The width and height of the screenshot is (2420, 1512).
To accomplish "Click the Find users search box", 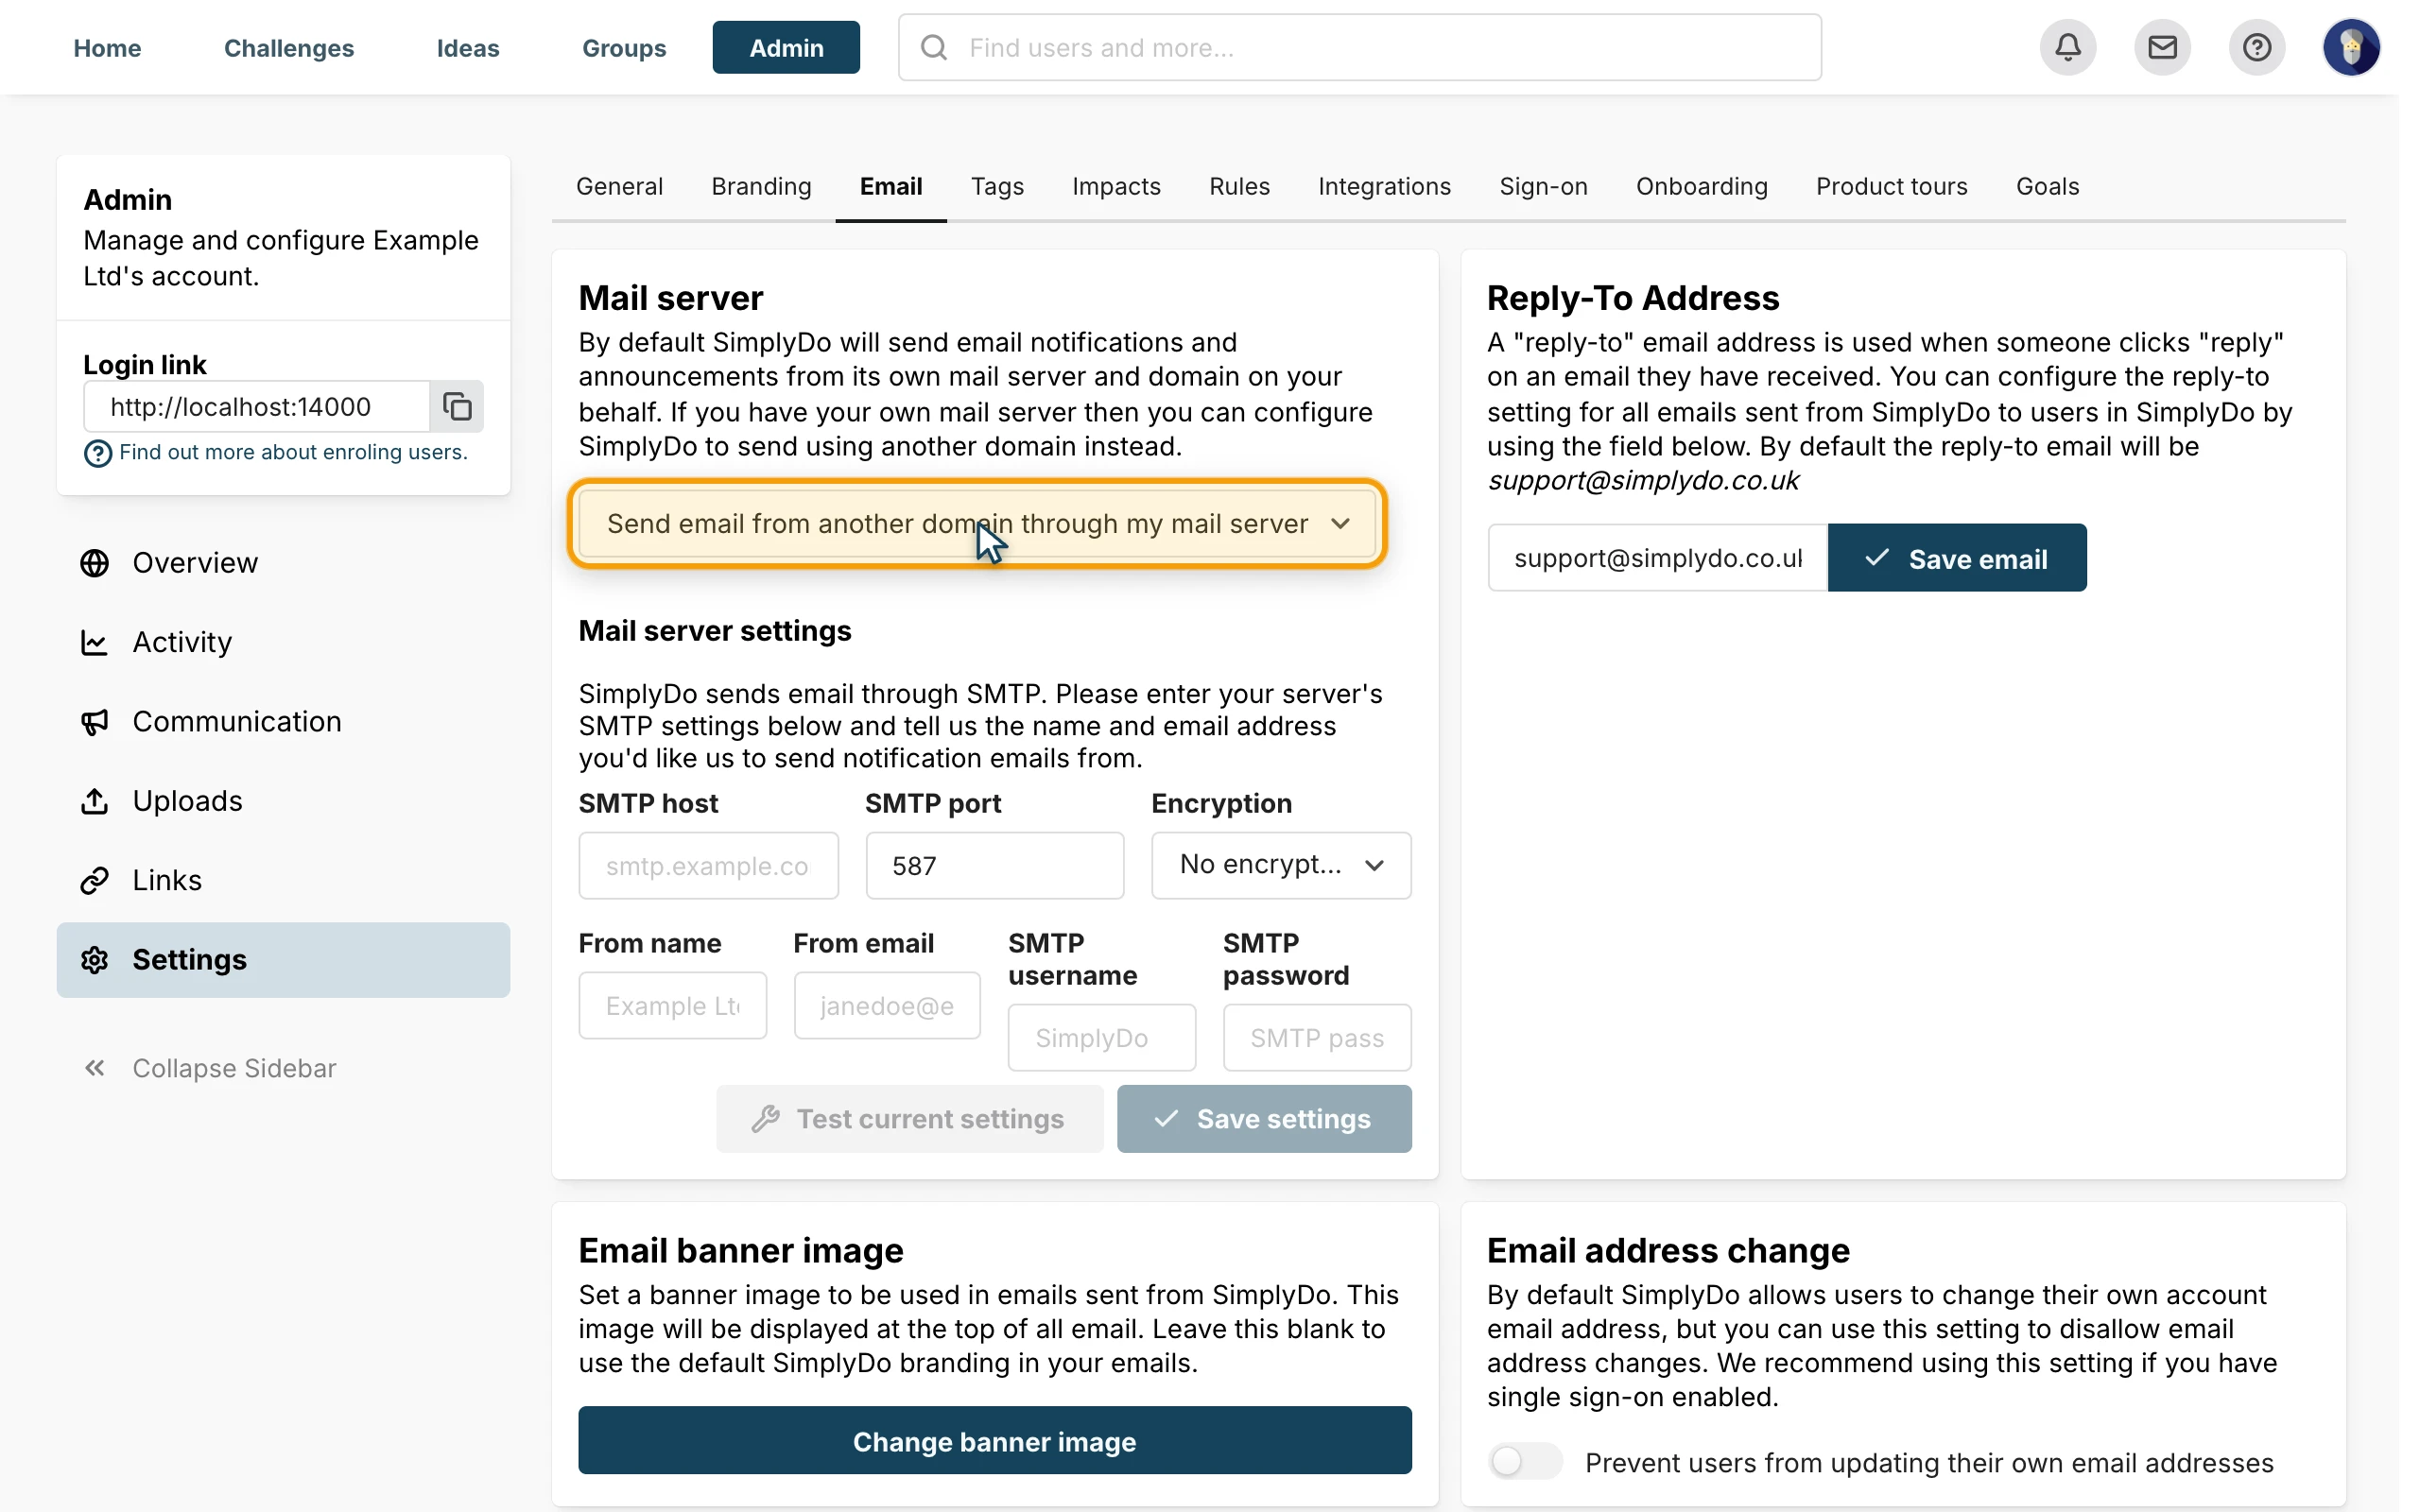I will (1359, 47).
